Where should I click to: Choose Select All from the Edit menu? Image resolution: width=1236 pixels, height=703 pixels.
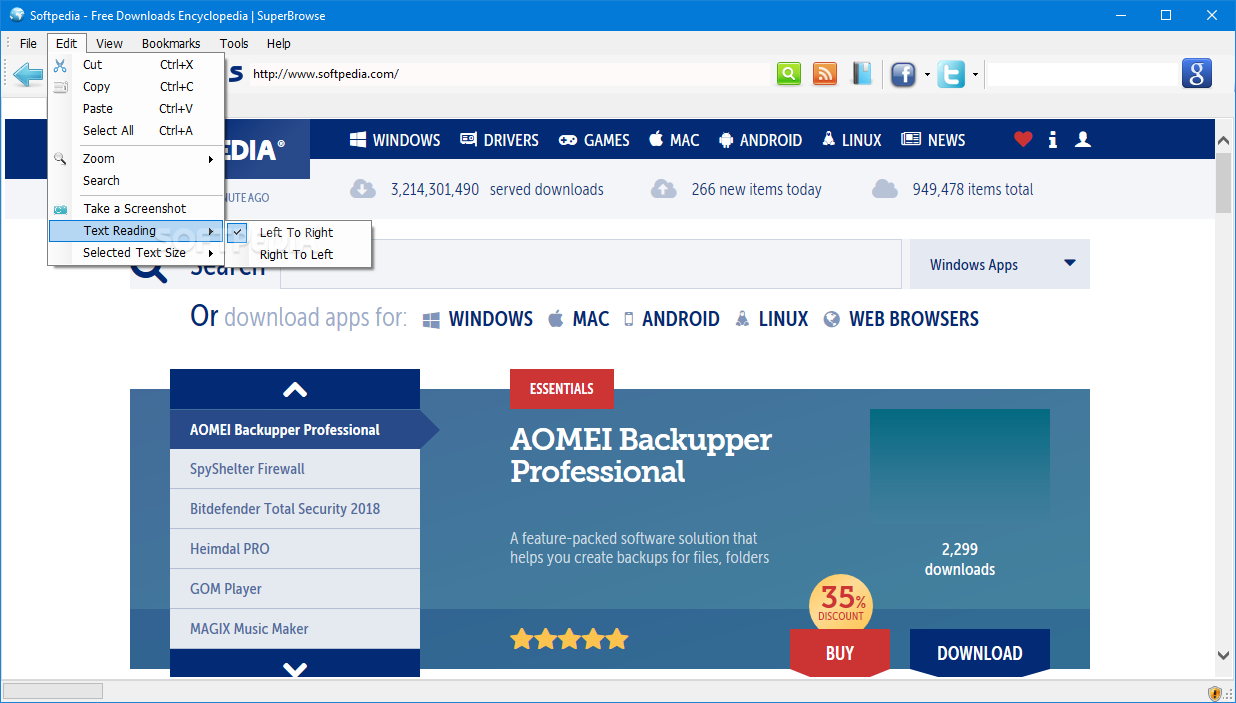pos(136,131)
